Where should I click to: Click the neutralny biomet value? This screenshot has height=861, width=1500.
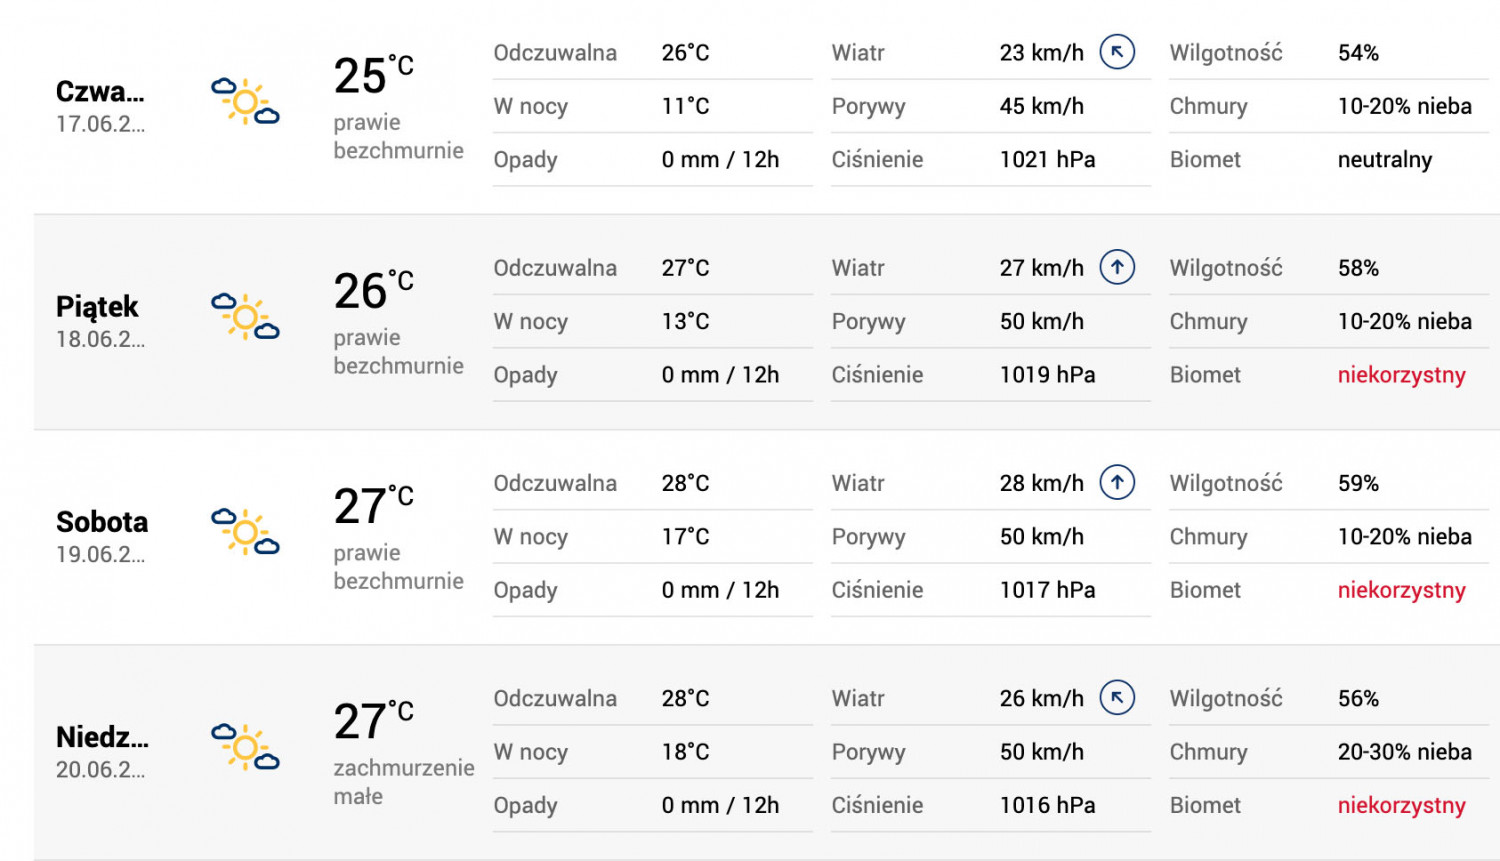[x=1385, y=160]
